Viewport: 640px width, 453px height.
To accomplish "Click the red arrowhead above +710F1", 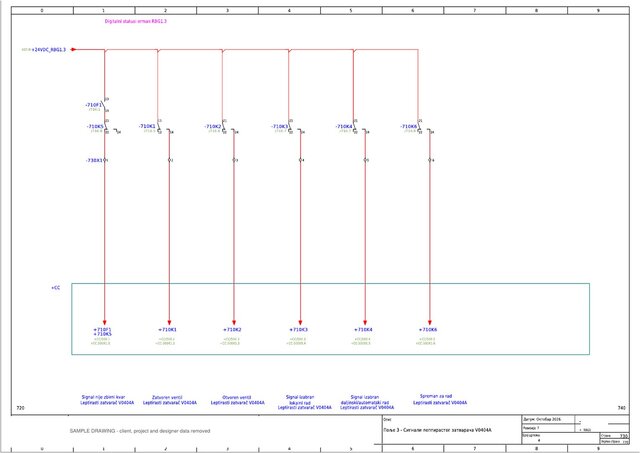I will click(104, 322).
